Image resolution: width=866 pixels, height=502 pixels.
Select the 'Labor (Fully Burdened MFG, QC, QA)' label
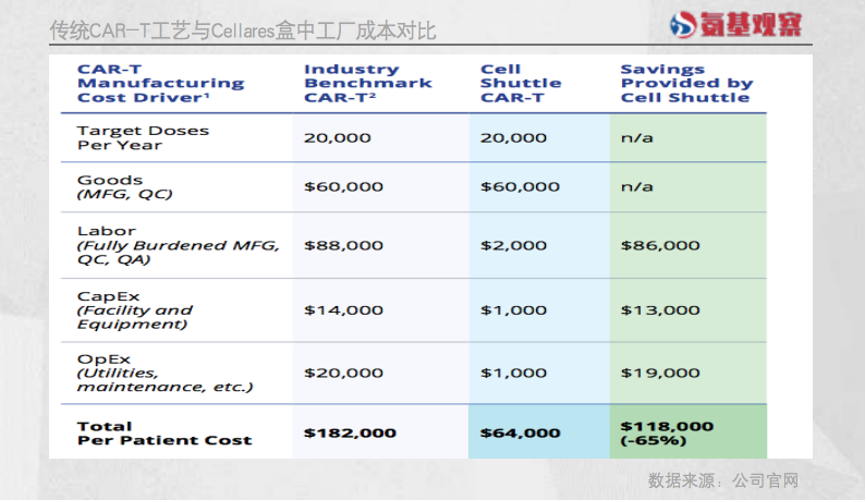click(x=178, y=245)
